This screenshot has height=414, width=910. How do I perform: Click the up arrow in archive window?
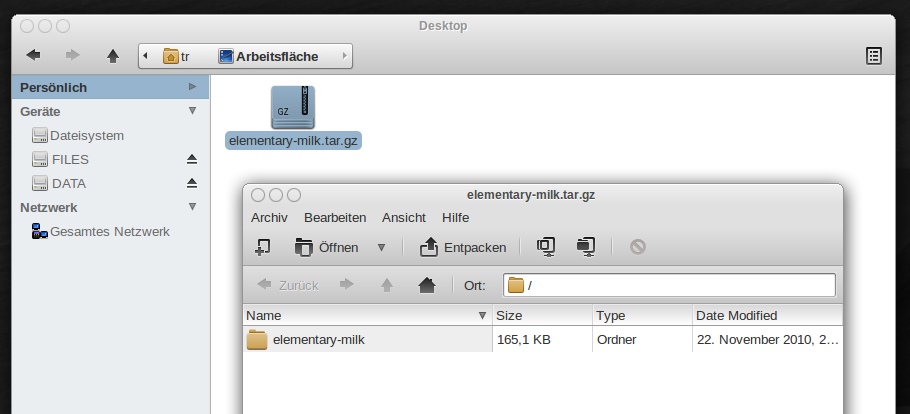click(387, 285)
